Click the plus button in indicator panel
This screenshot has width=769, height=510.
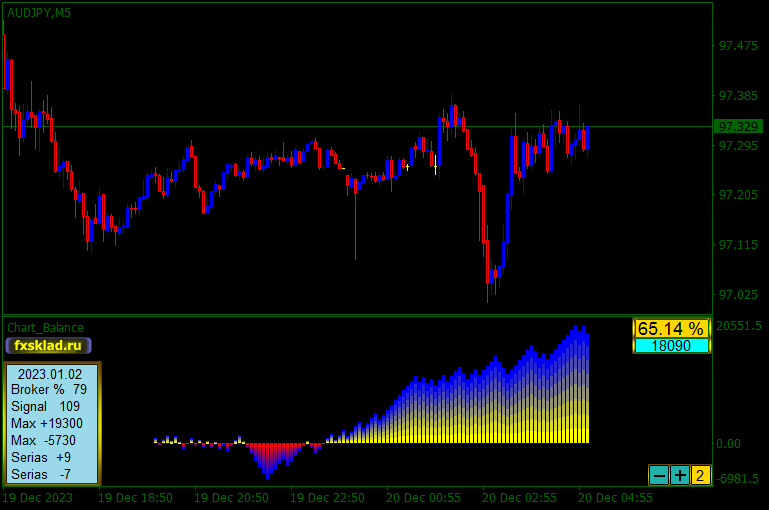pos(680,475)
